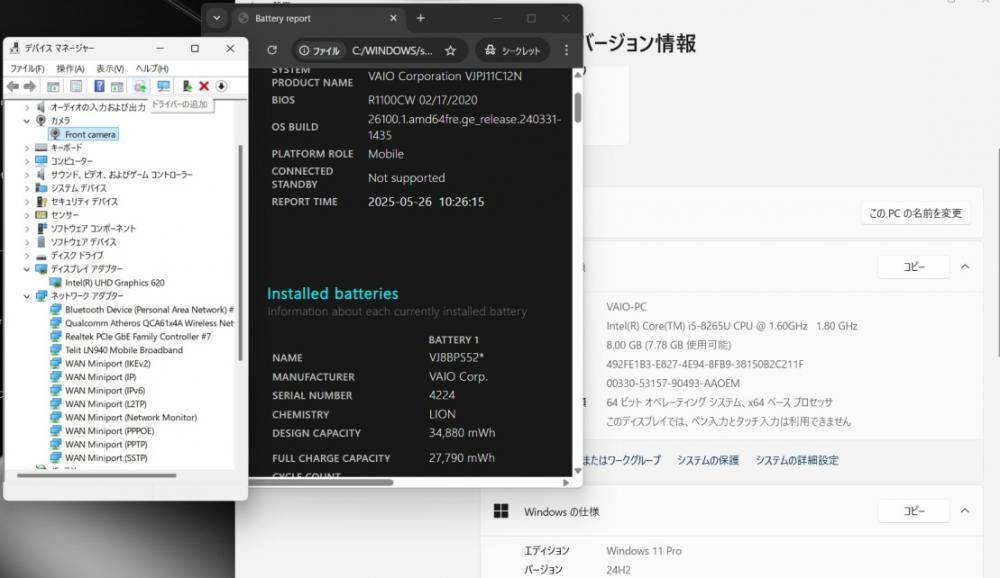Viewport: 1000px width, 578px height.
Task: Click the browser address bar URL
Action: [392, 50]
